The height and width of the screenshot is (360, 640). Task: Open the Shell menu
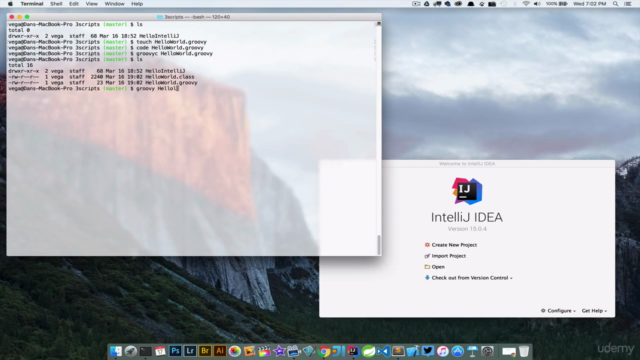pyautogui.click(x=56, y=4)
